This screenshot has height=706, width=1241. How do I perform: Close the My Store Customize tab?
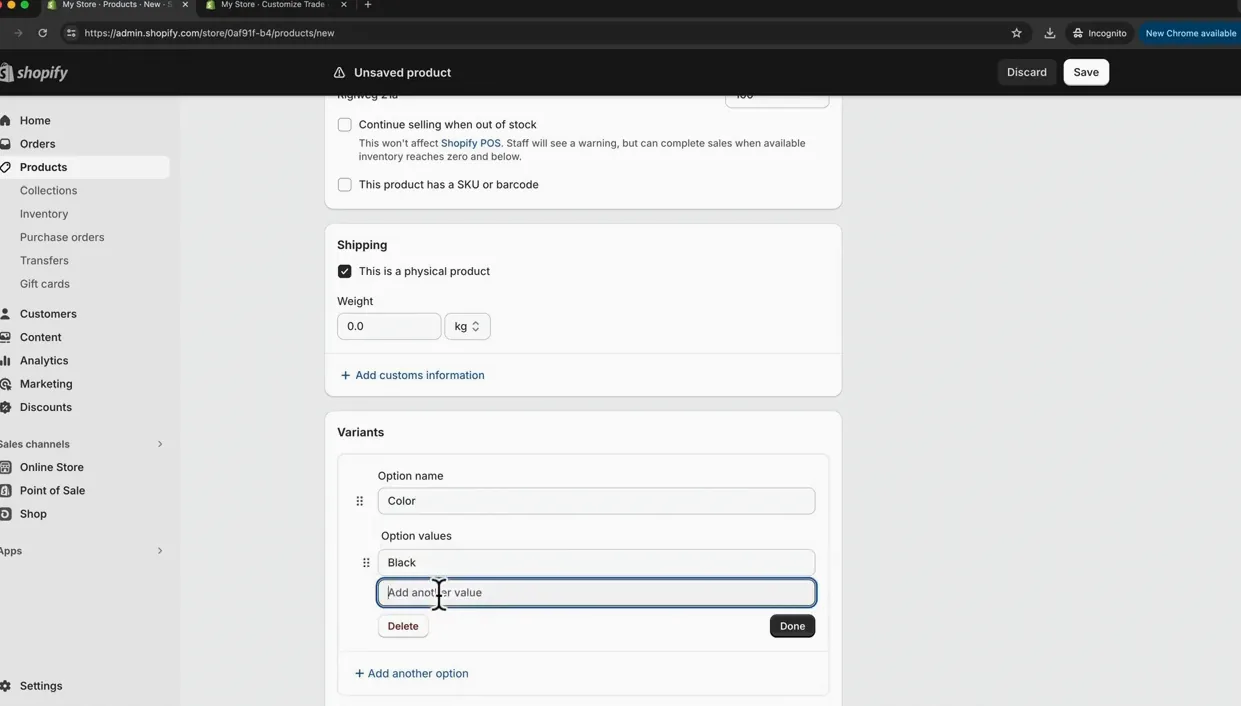344,5
